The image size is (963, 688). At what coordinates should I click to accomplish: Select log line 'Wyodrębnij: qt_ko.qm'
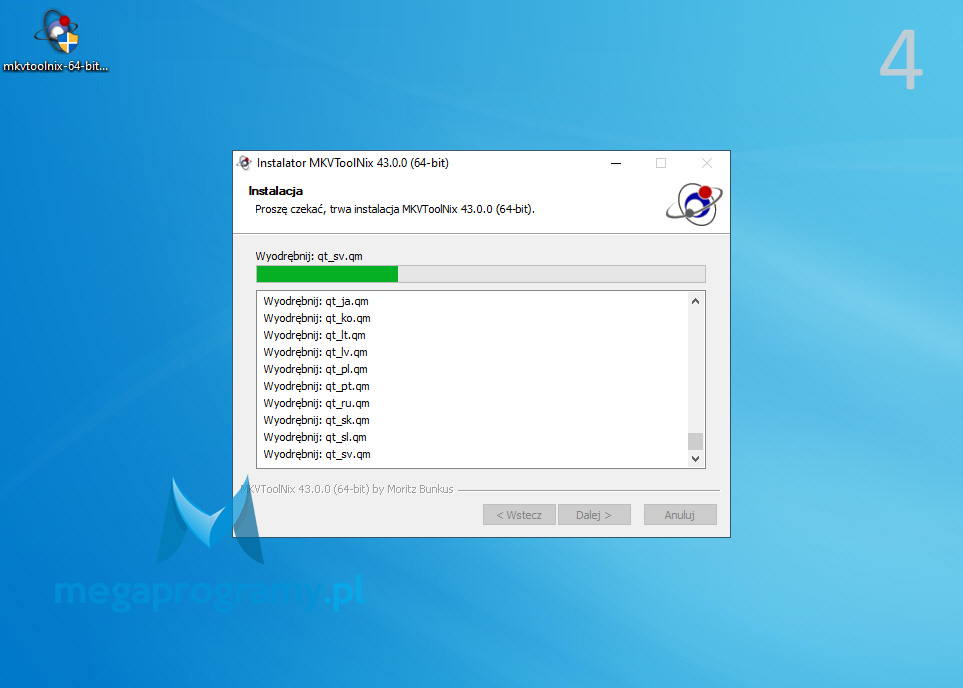(x=317, y=318)
